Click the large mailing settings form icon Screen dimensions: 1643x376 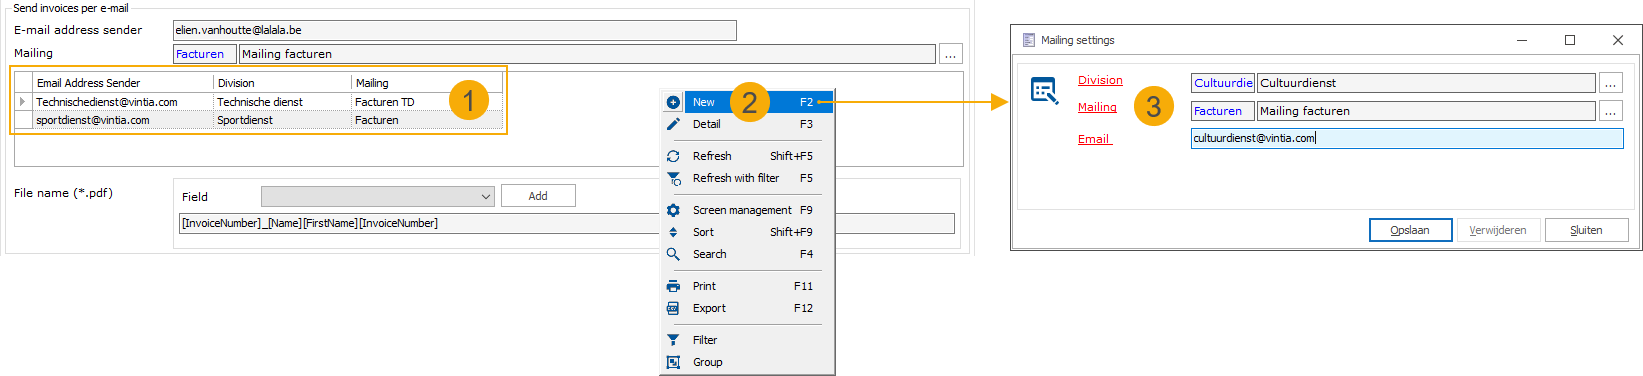[x=1044, y=91]
